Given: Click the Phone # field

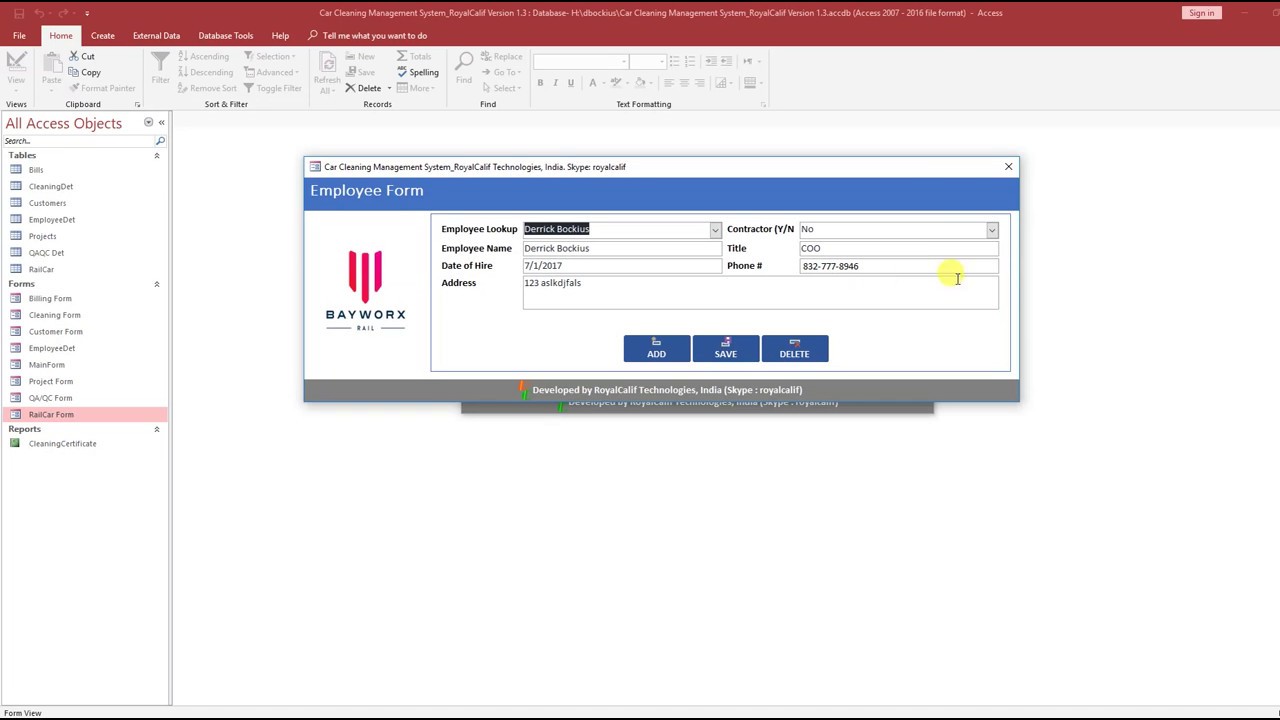Looking at the screenshot, I should pos(899,266).
